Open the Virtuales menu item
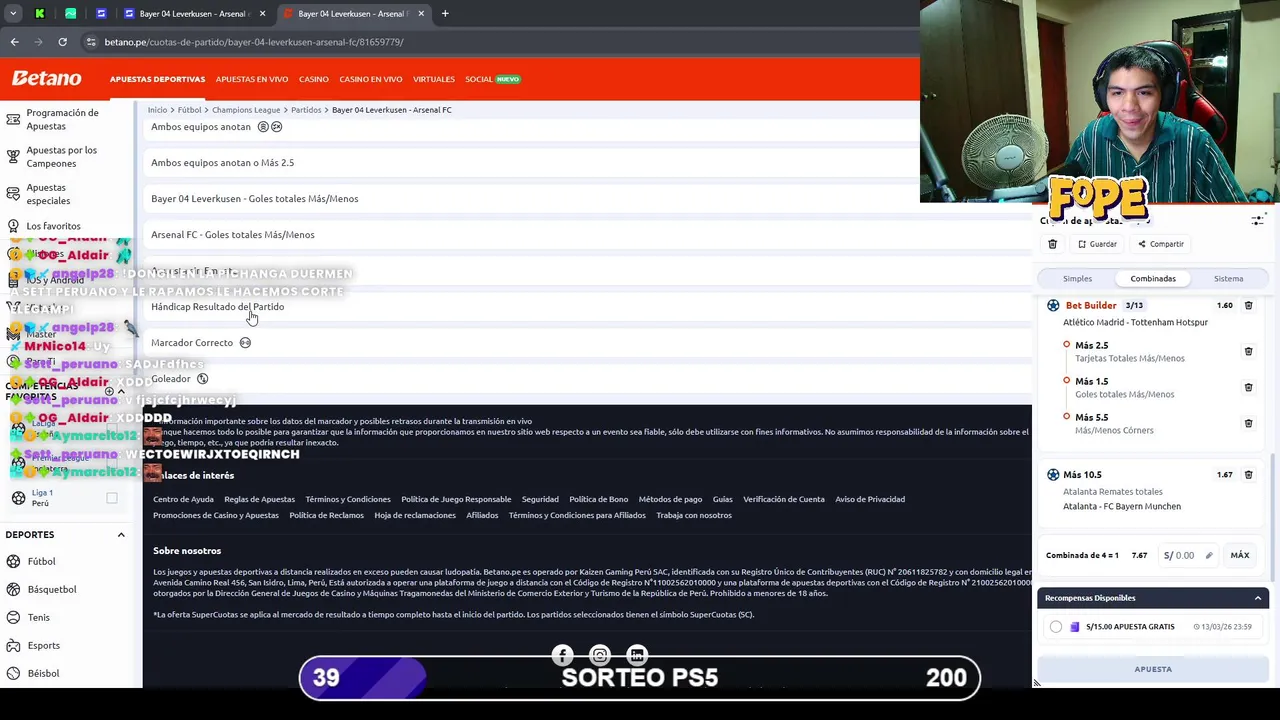The height and width of the screenshot is (720, 1280). 434,79
